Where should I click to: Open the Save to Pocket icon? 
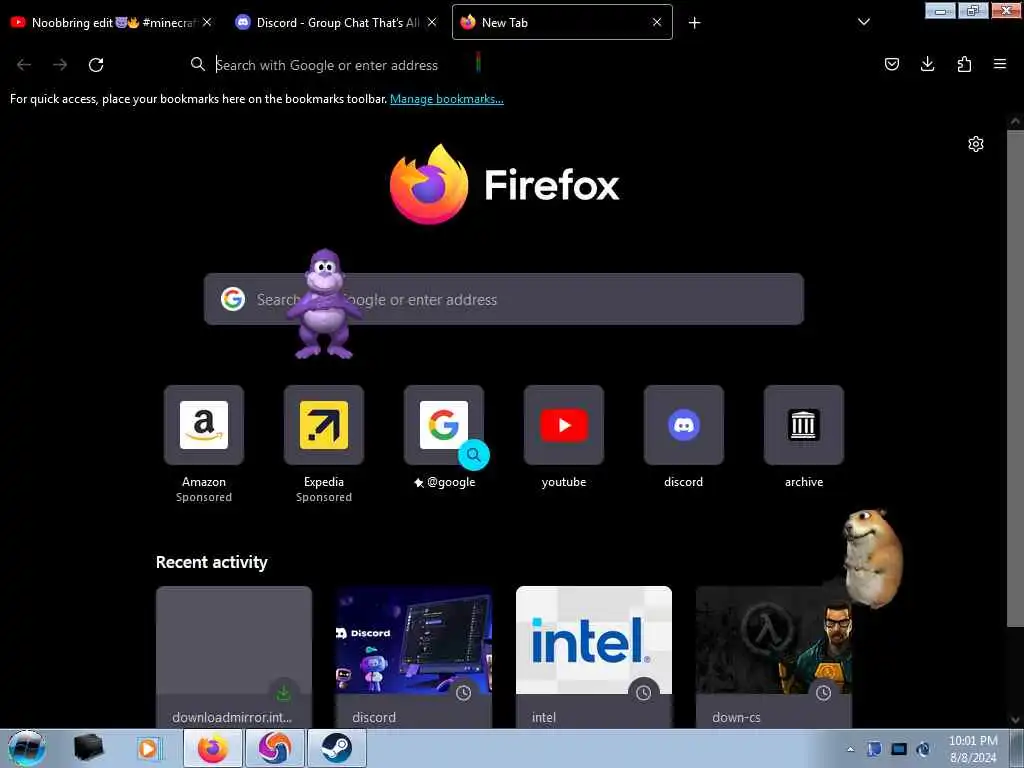point(891,64)
